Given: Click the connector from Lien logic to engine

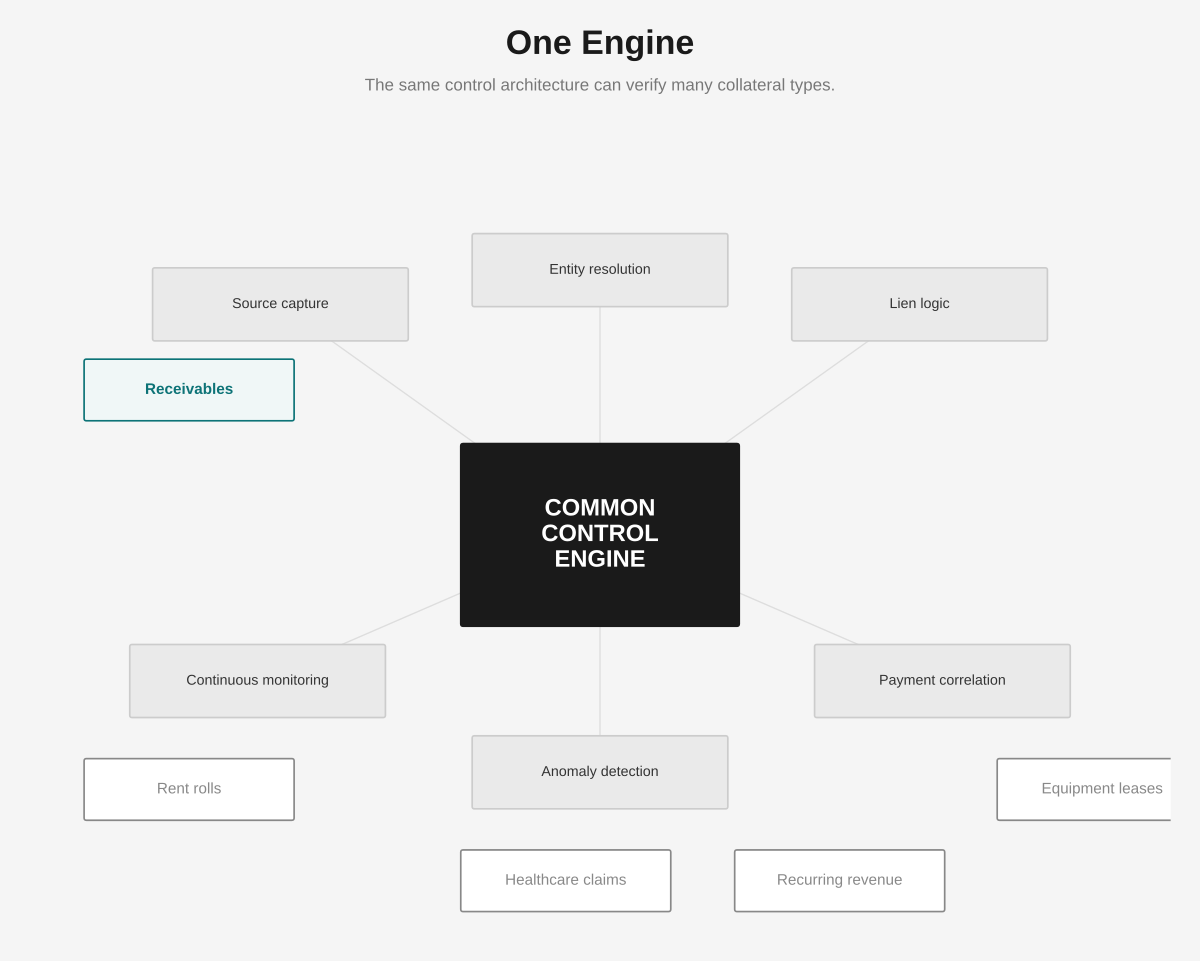Looking at the screenshot, I should click(797, 391).
